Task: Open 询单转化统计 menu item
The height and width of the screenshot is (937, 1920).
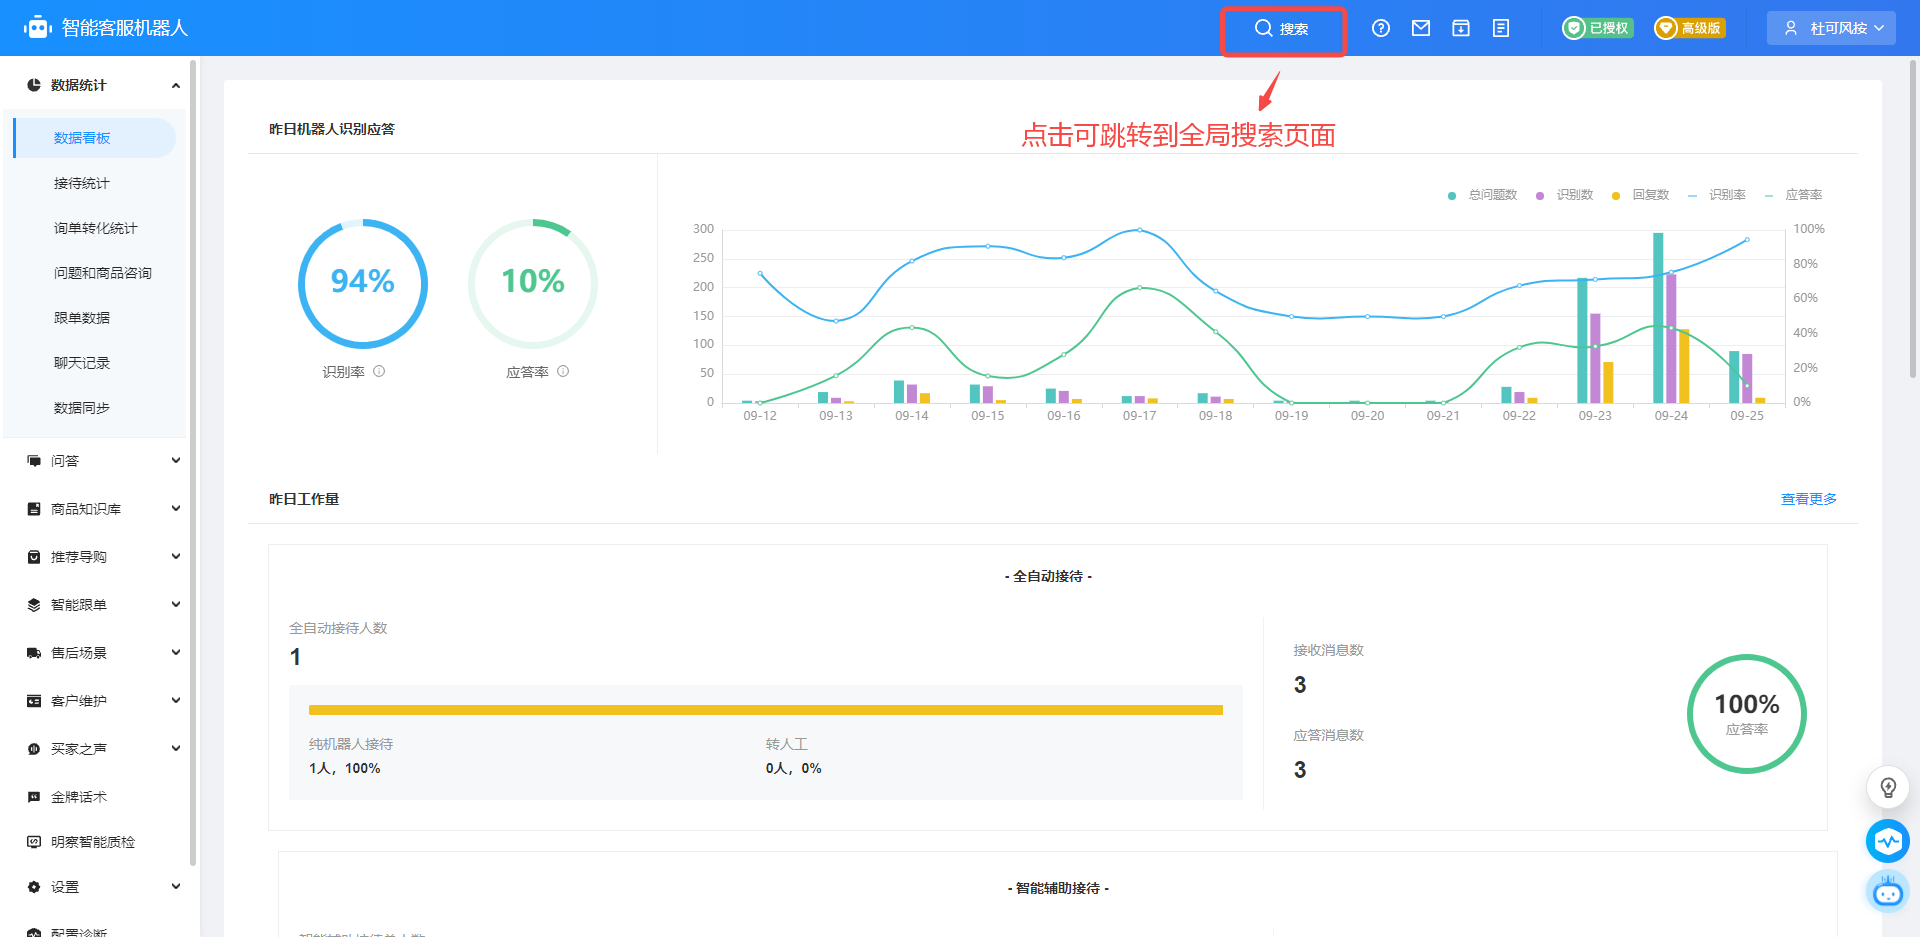Action: (x=96, y=228)
